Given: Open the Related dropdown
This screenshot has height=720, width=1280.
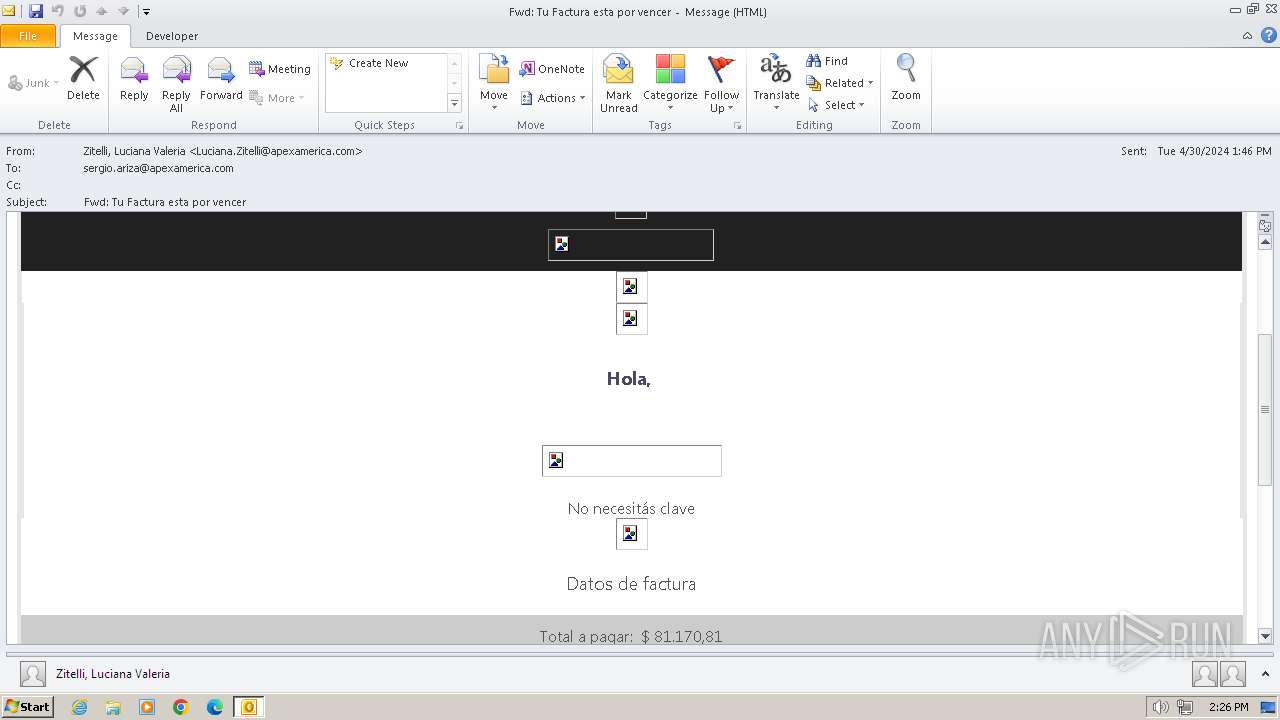Looking at the screenshot, I should (x=840, y=83).
